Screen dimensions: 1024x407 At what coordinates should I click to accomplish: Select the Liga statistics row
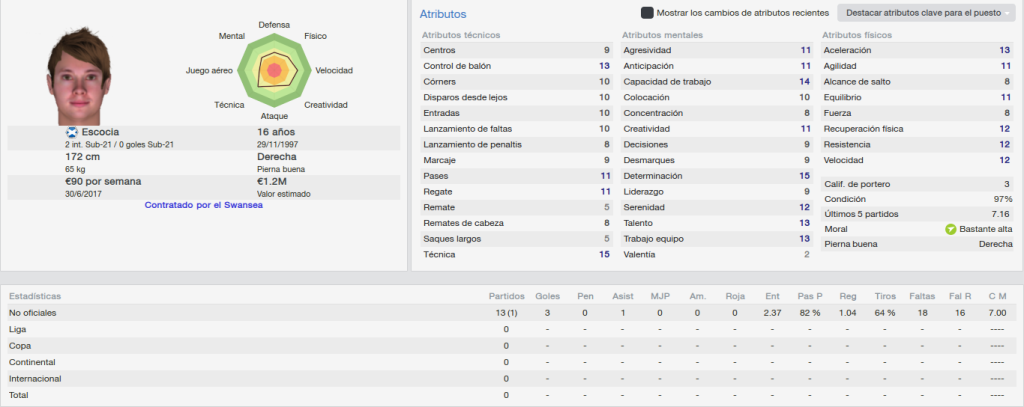511,329
